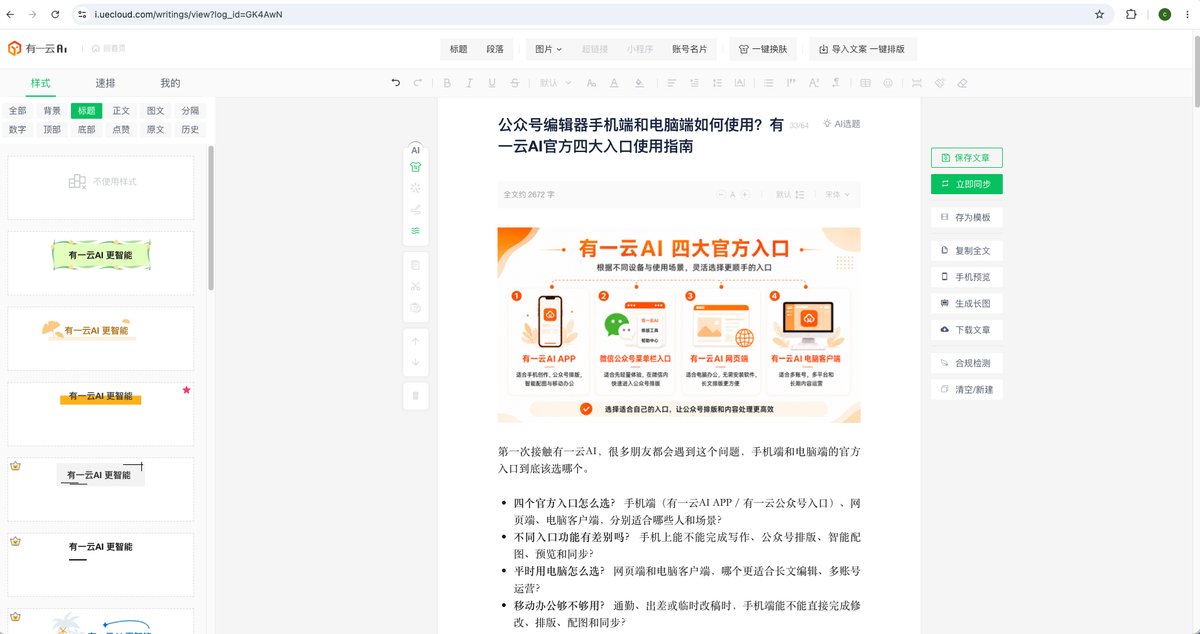Delete block with trash icon
Image resolution: width=1200 pixels, height=634 pixels.
[x=416, y=396]
